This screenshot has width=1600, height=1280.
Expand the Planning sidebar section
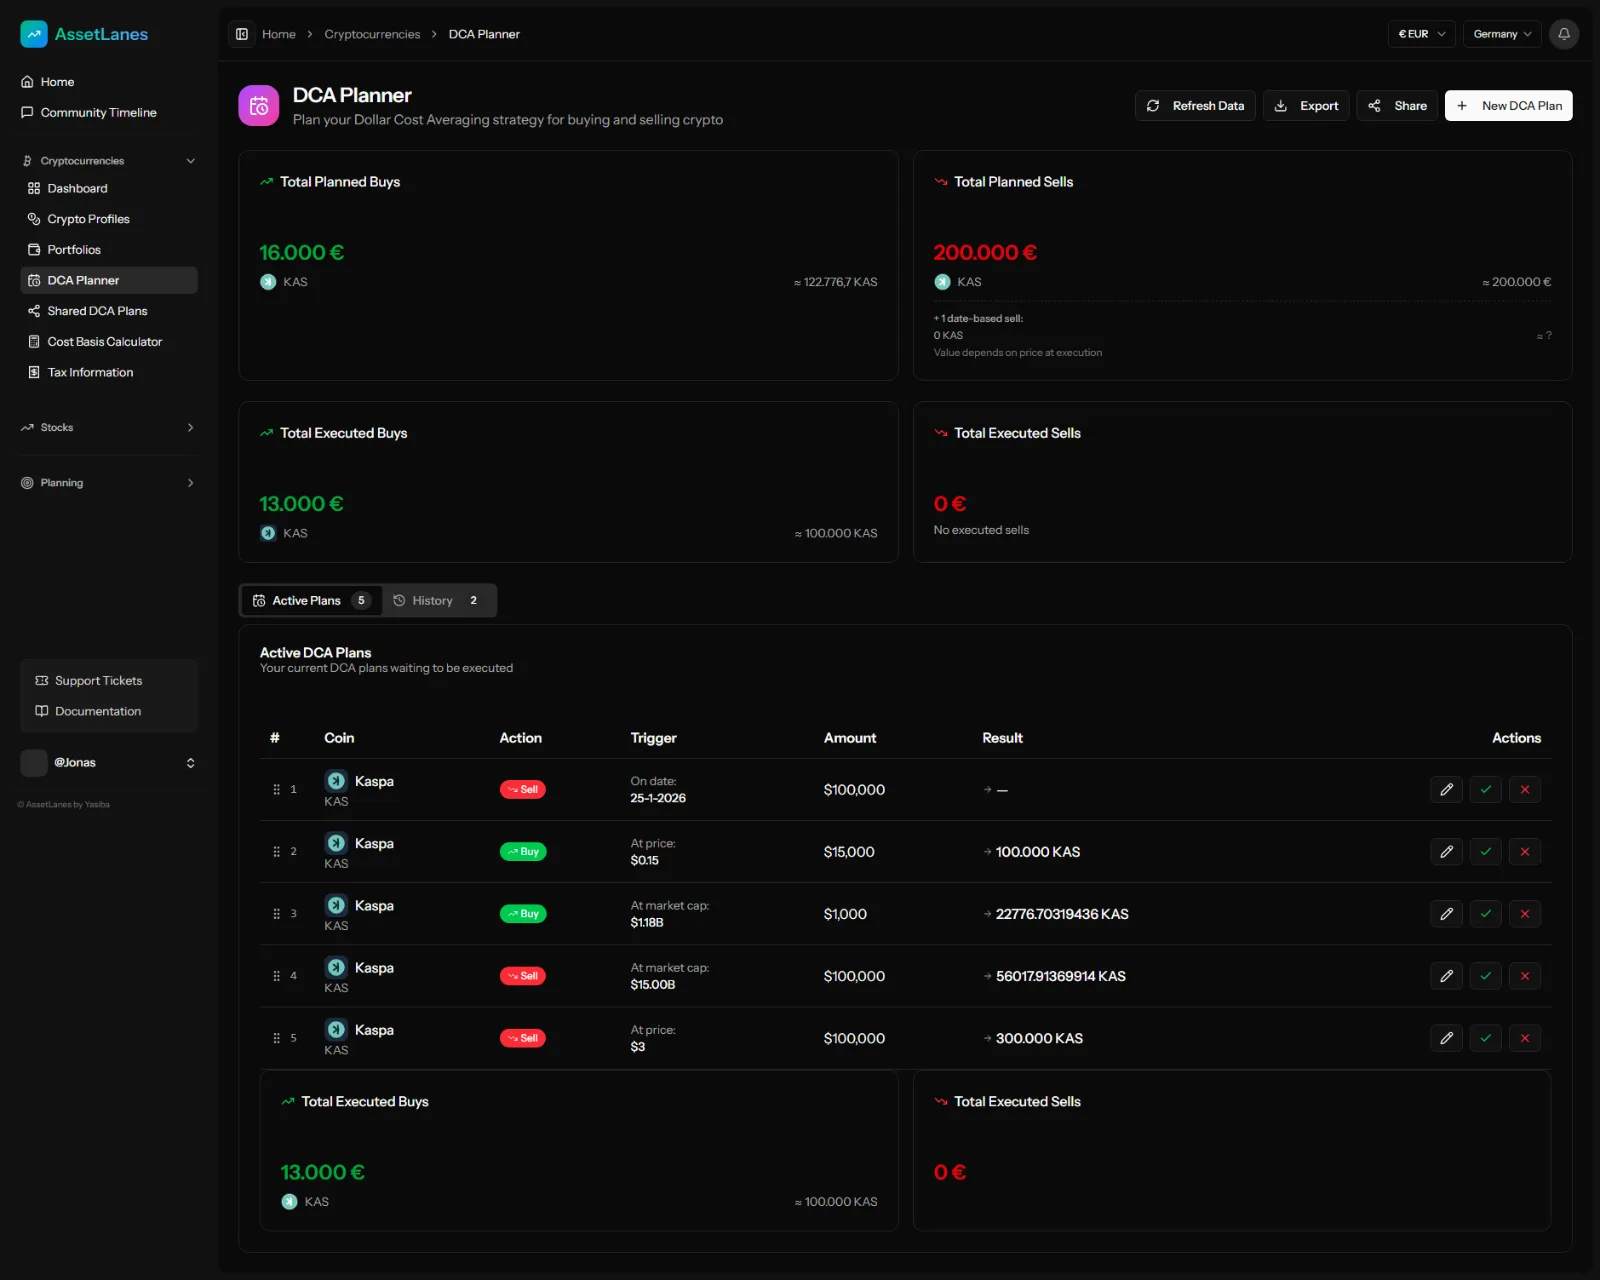pyautogui.click(x=108, y=483)
